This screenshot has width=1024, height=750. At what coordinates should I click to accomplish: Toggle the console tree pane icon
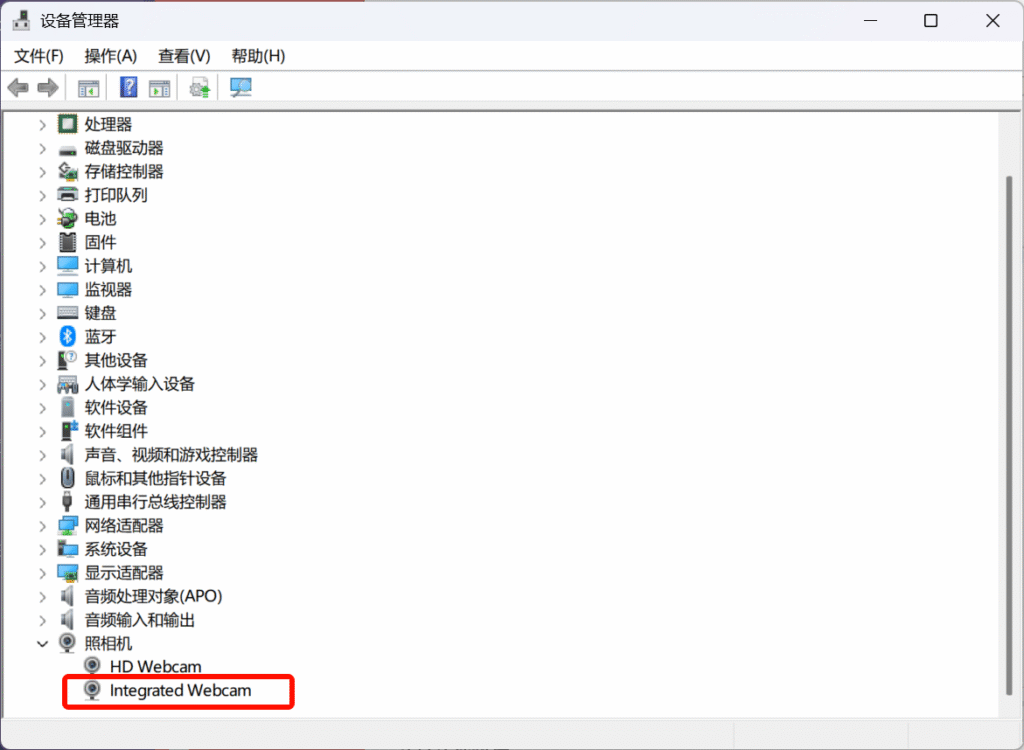[89, 88]
